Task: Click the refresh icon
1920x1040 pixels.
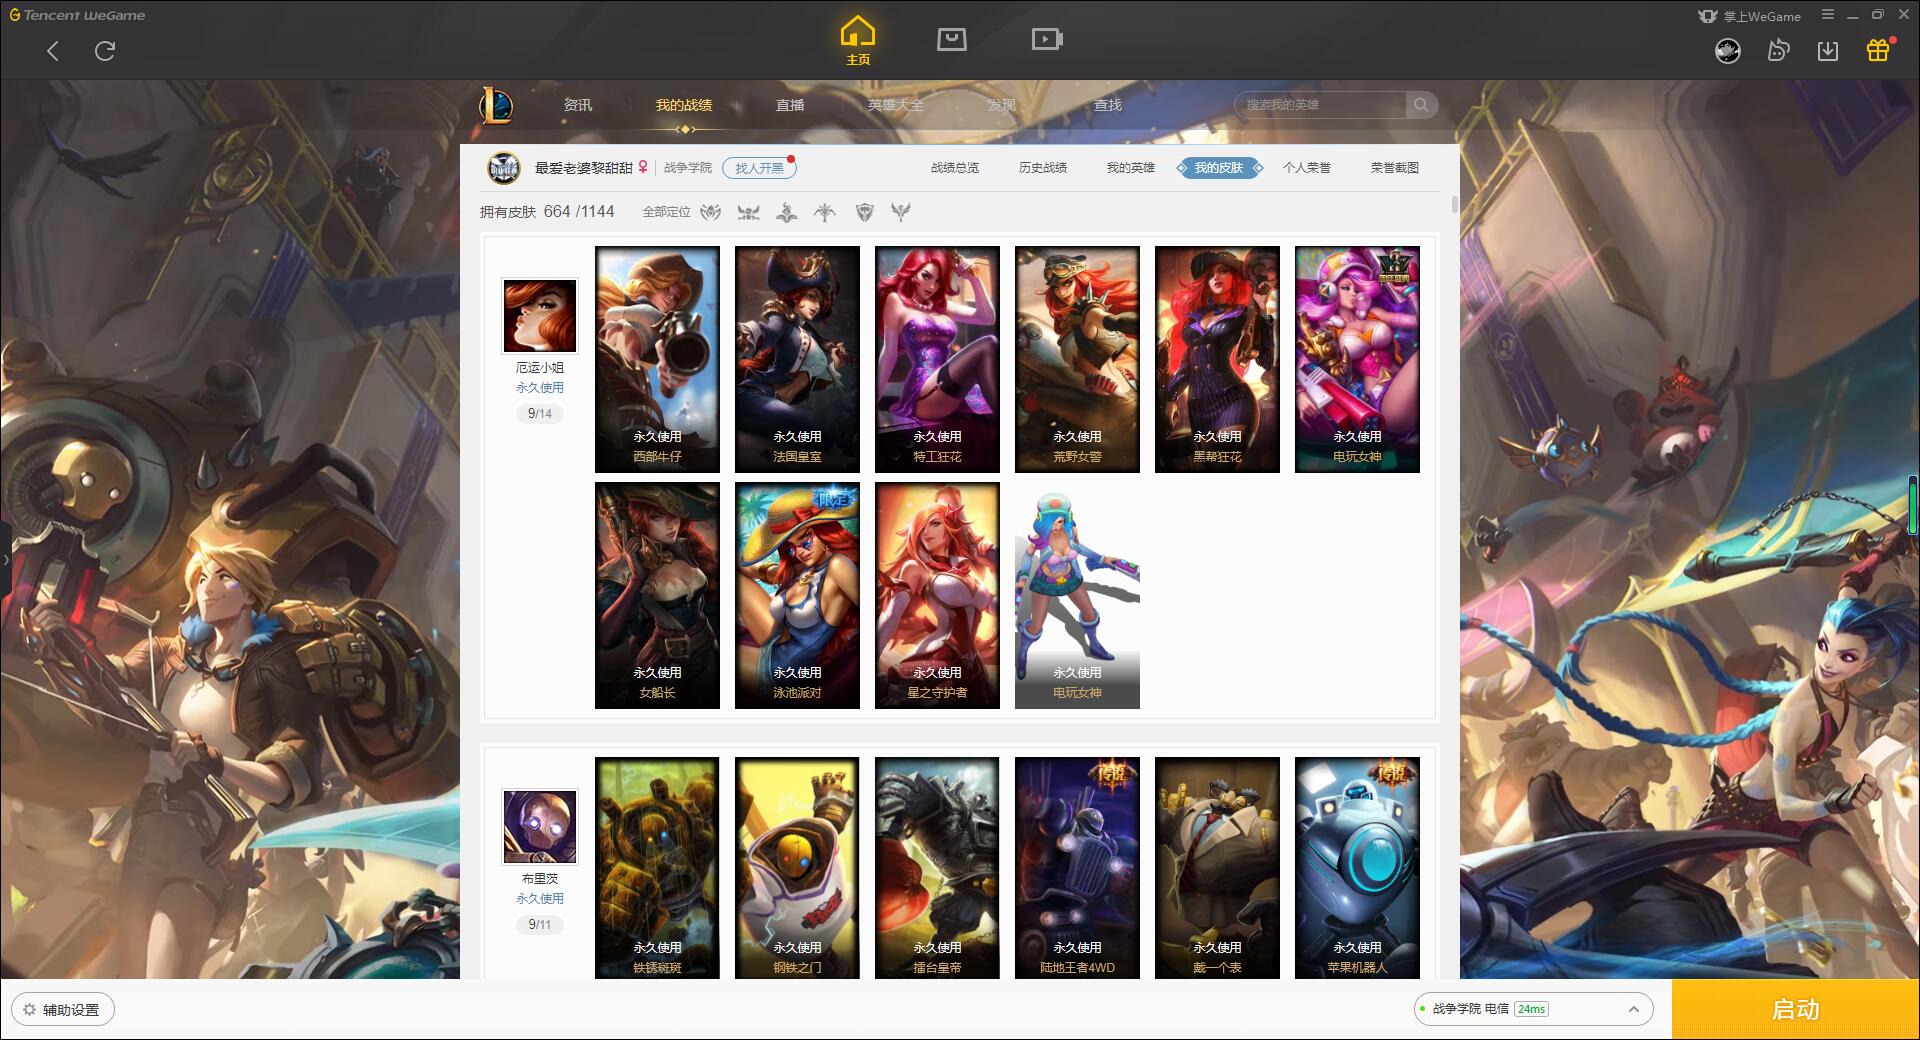Action: pyautogui.click(x=105, y=51)
